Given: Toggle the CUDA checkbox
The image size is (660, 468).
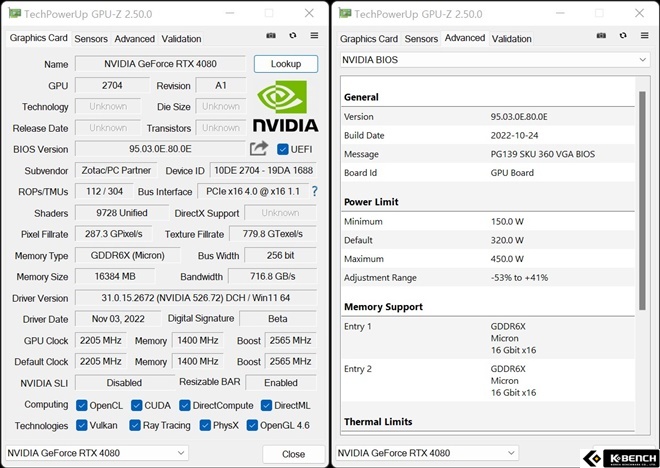Looking at the screenshot, I should [136, 405].
